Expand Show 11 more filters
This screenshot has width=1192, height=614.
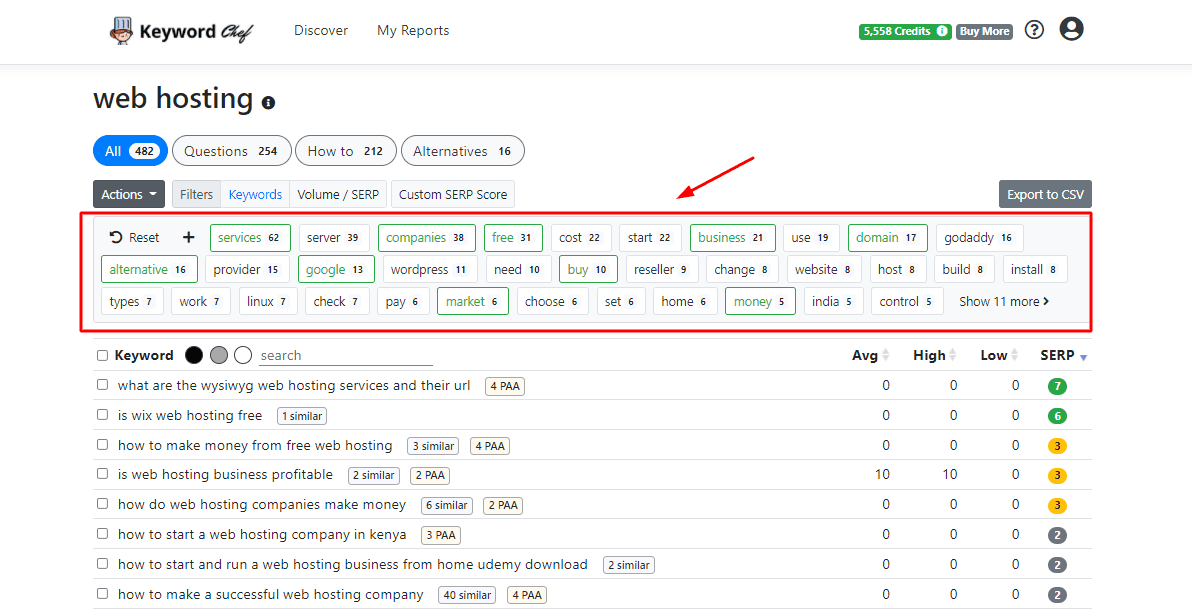pos(1004,301)
